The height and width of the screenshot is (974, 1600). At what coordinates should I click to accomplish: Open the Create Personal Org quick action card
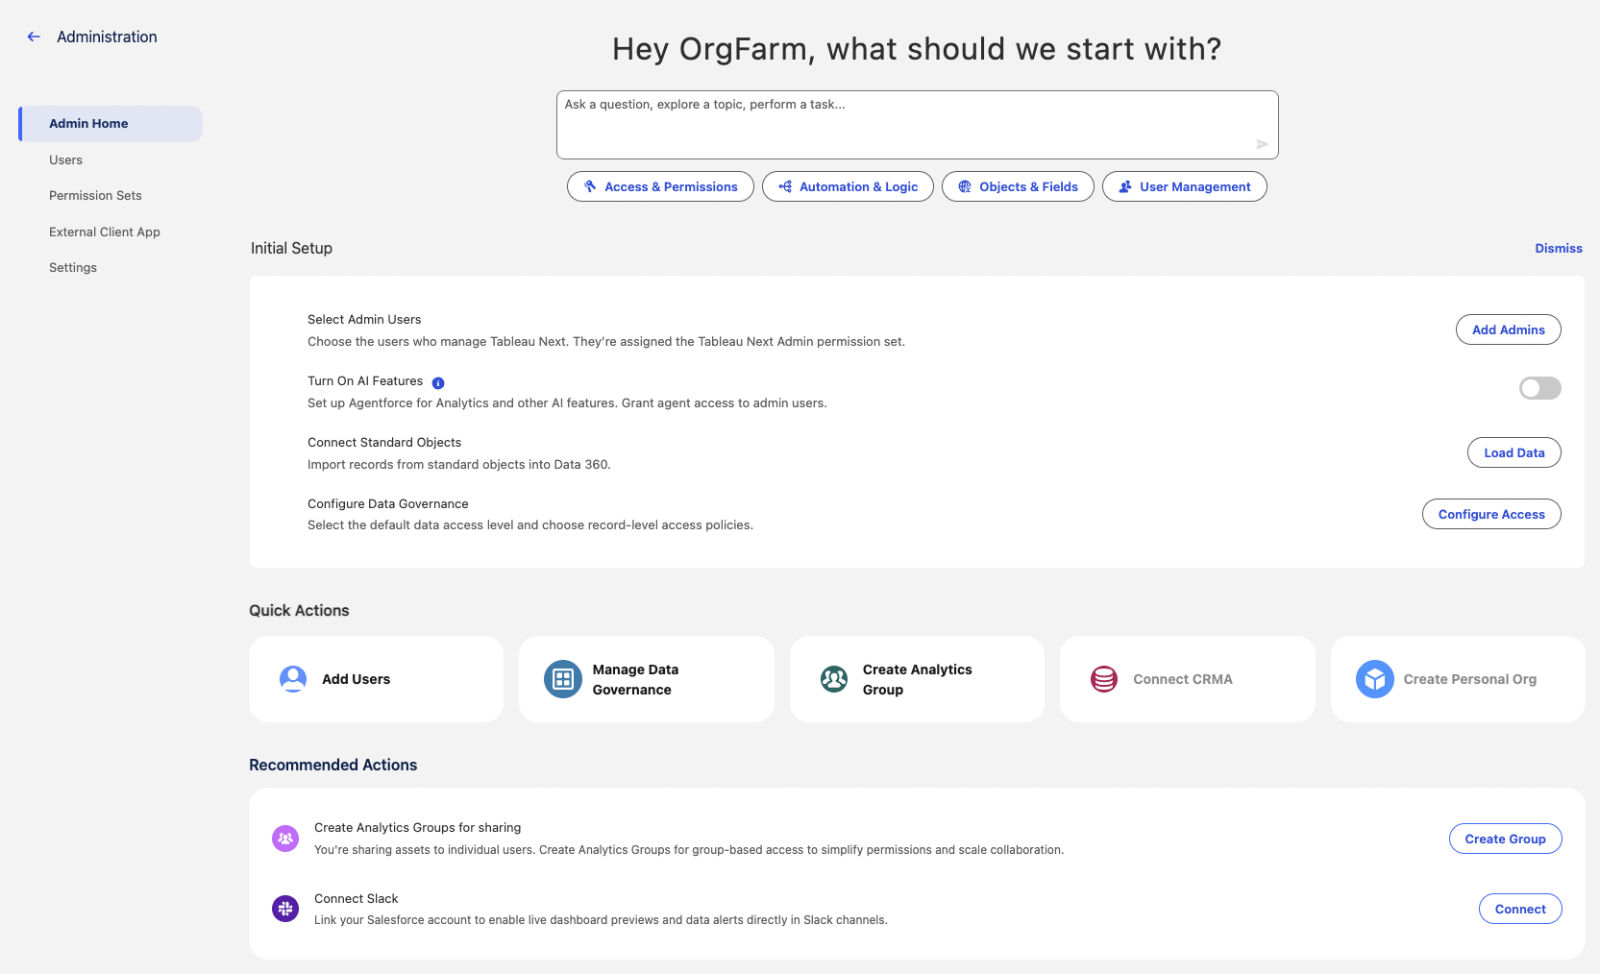click(1458, 679)
